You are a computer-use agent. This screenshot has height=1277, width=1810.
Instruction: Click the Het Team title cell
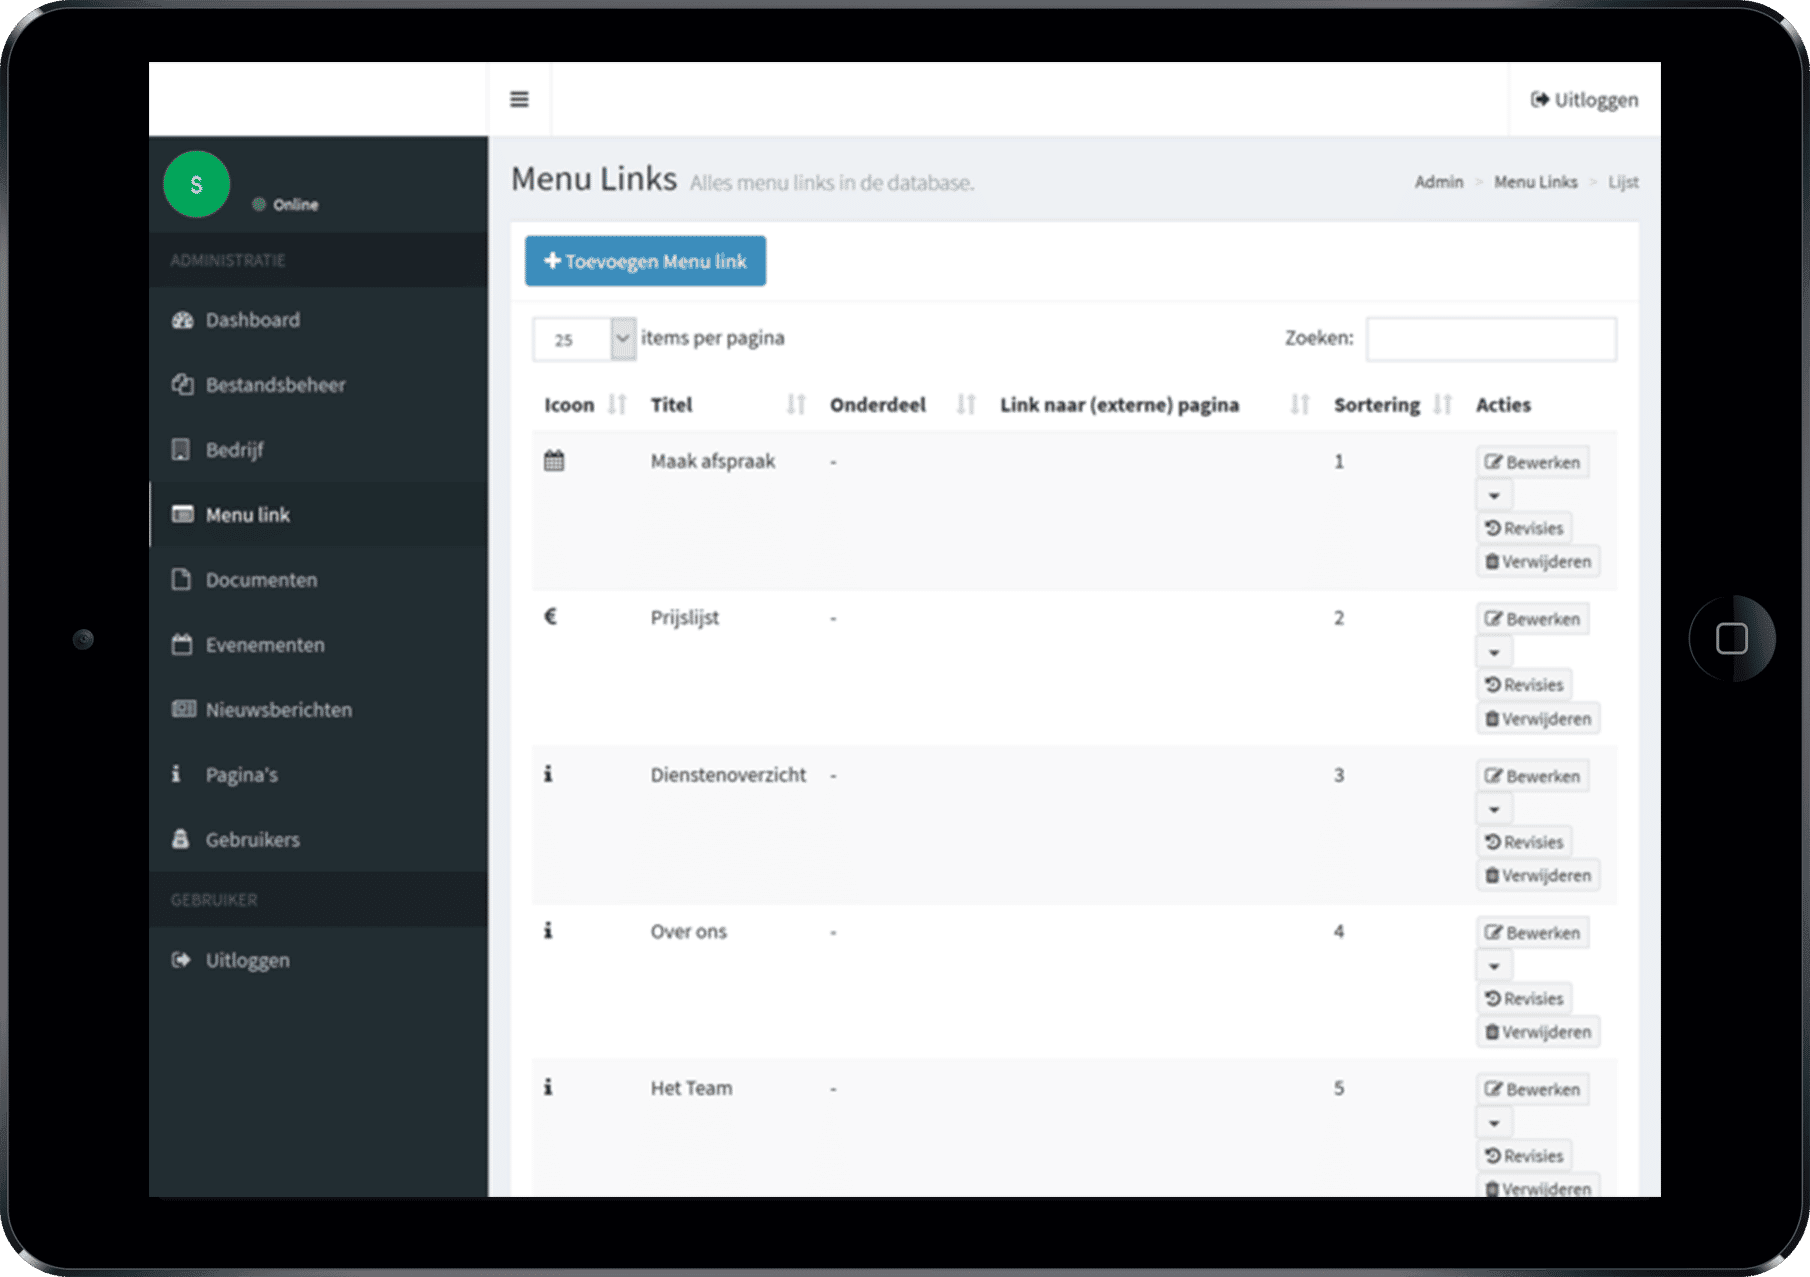click(x=691, y=1088)
